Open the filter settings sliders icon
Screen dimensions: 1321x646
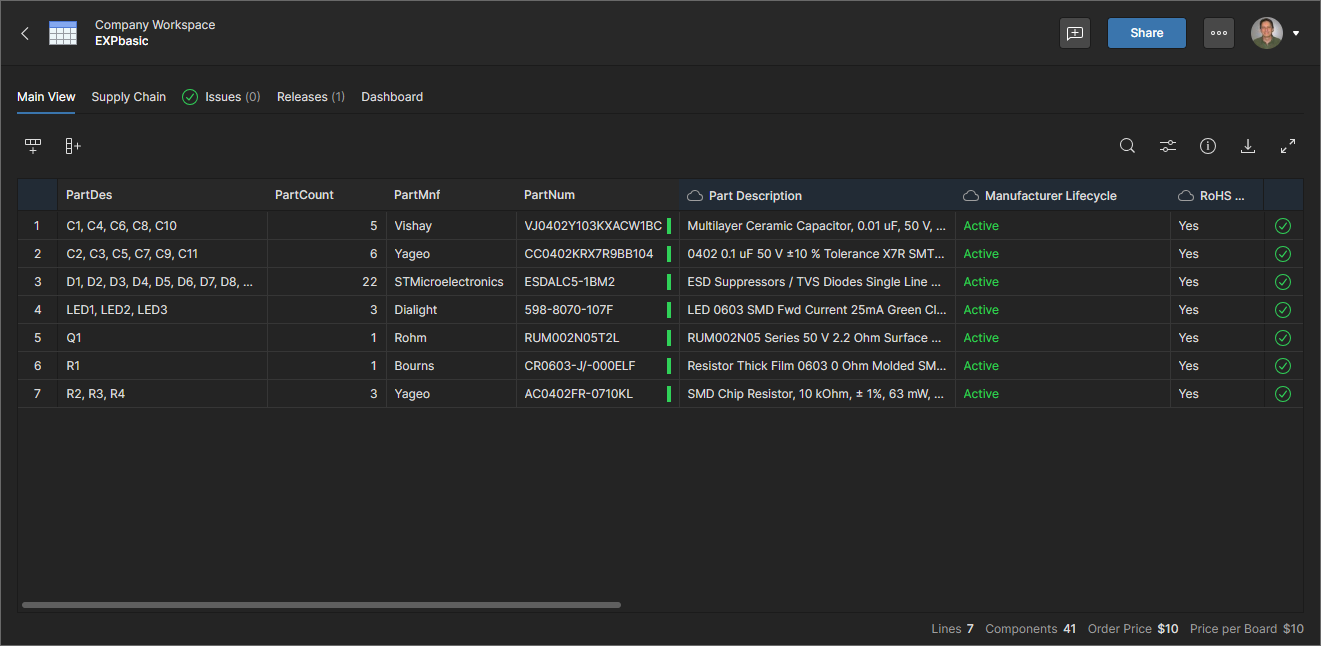tap(1167, 146)
